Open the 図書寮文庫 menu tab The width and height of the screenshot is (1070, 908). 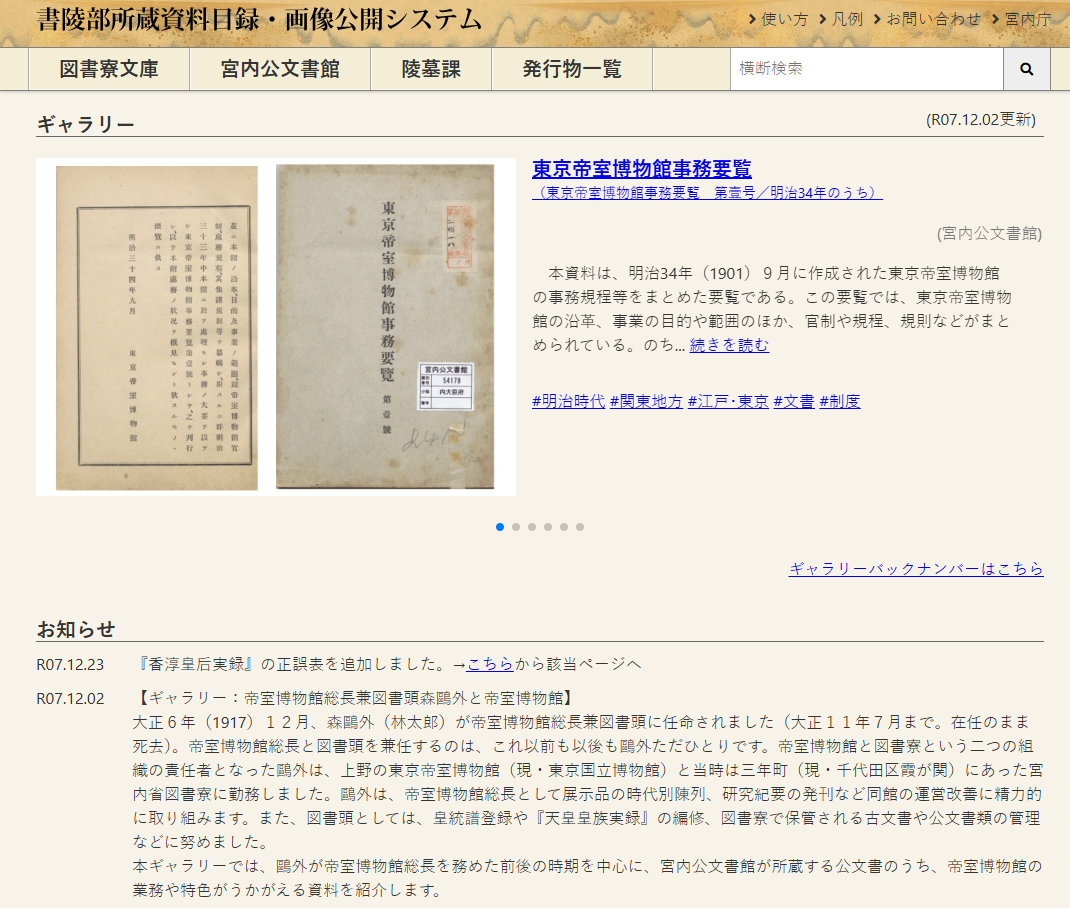(109, 69)
